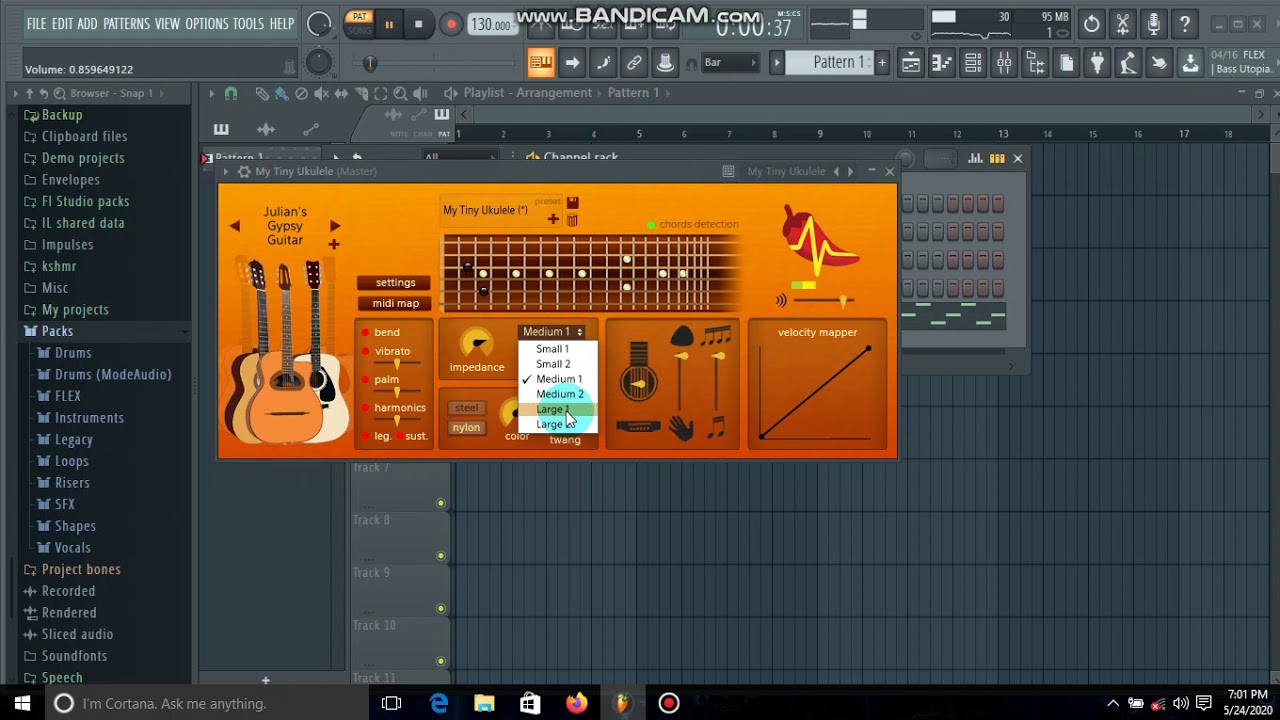Open the playlist view from the toolbar
This screenshot has width=1280, height=720.
click(x=910, y=64)
